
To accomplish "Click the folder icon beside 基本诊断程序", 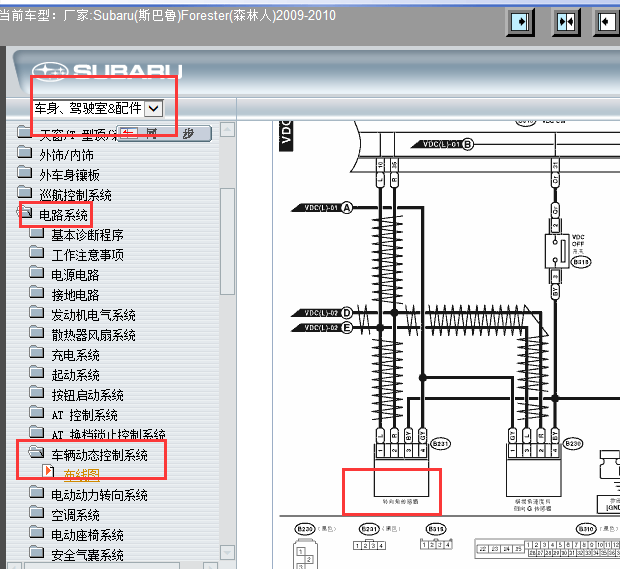I will [x=37, y=232].
